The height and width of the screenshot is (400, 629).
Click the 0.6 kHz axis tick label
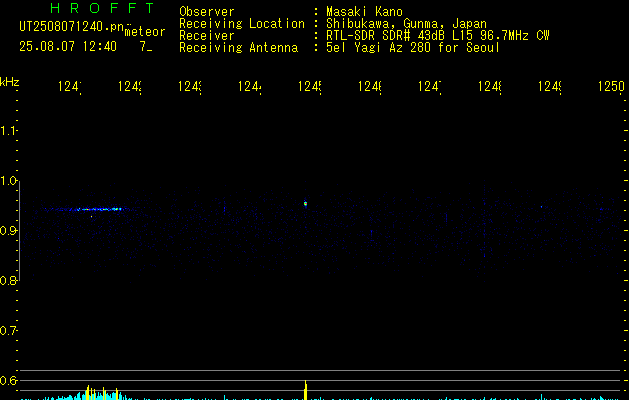(x=8, y=380)
